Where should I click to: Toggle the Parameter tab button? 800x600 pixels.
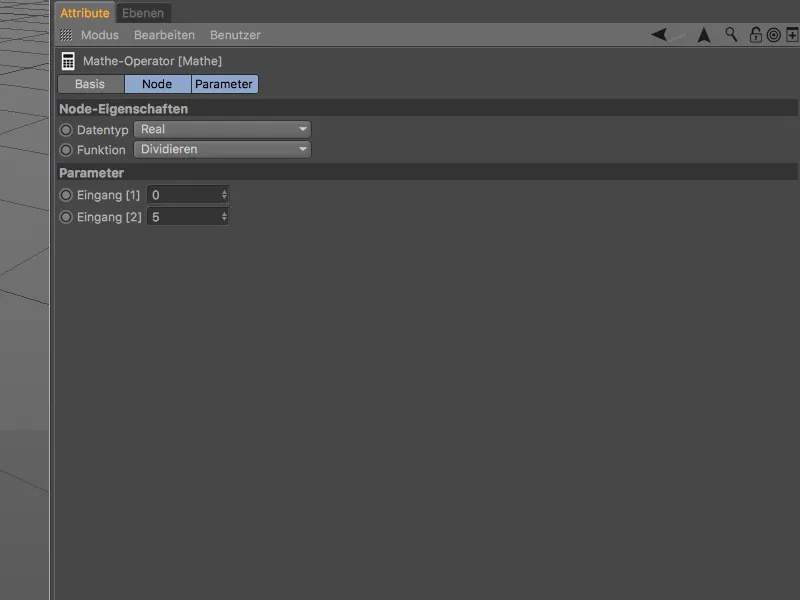(x=224, y=84)
